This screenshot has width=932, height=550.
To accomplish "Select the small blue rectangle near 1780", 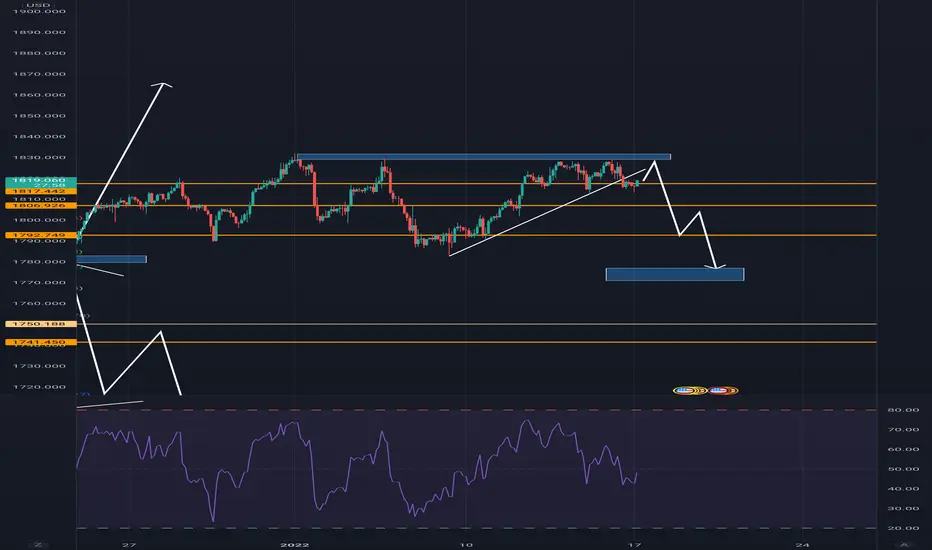I will (111, 259).
